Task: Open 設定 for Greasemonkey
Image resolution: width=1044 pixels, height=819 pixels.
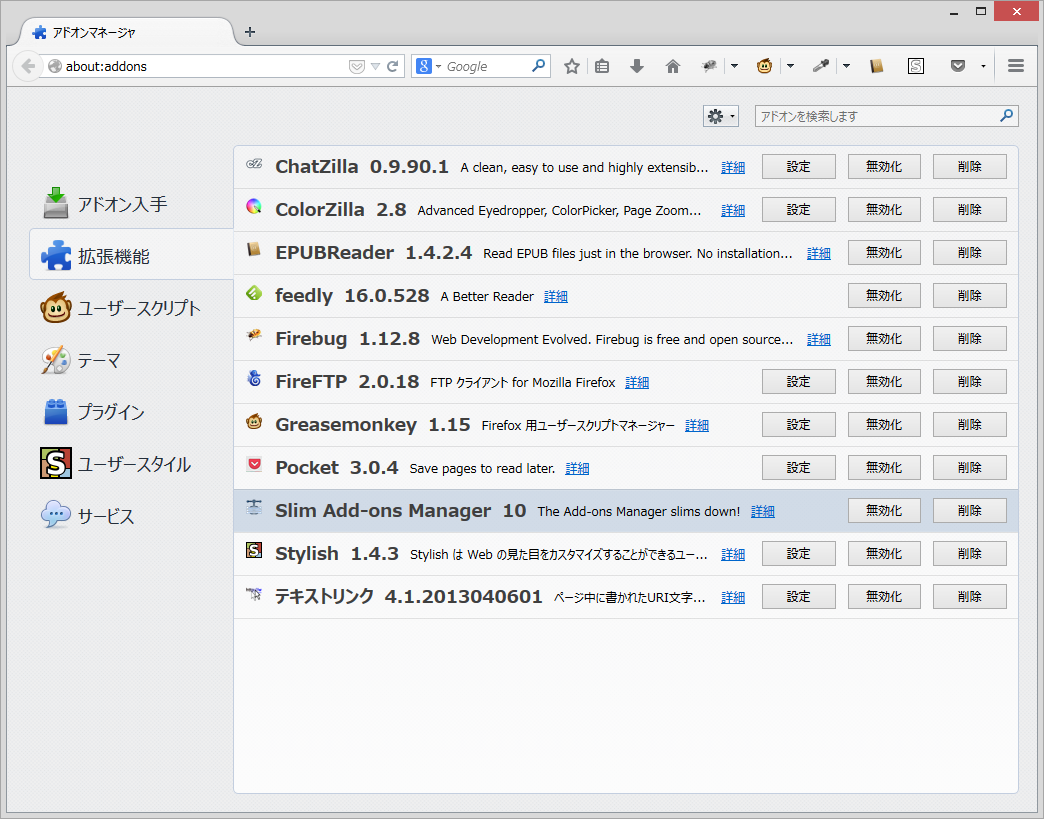Action: [x=798, y=425]
